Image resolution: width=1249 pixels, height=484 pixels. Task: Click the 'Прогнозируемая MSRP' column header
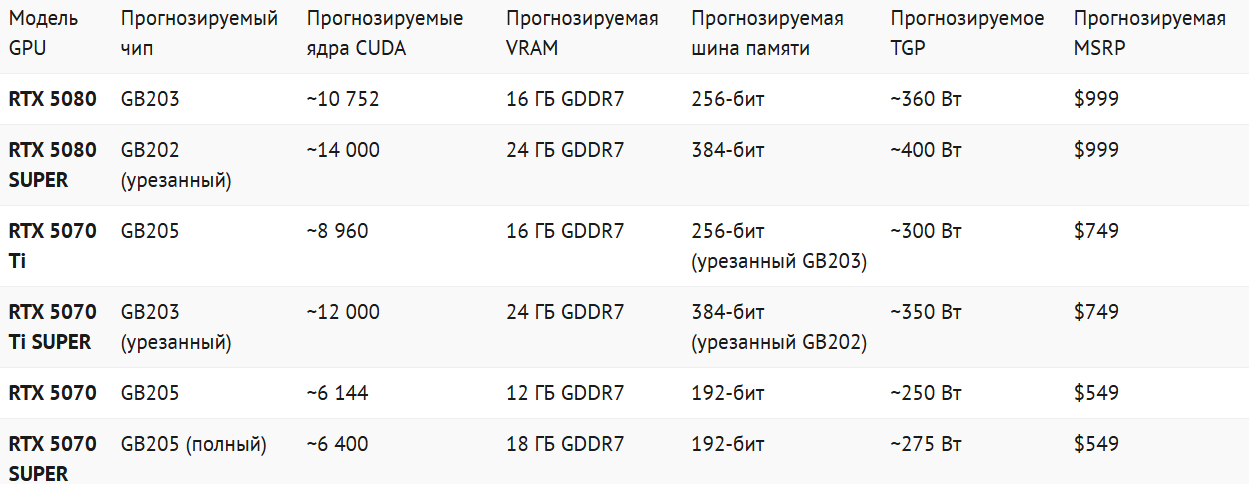1150,33
